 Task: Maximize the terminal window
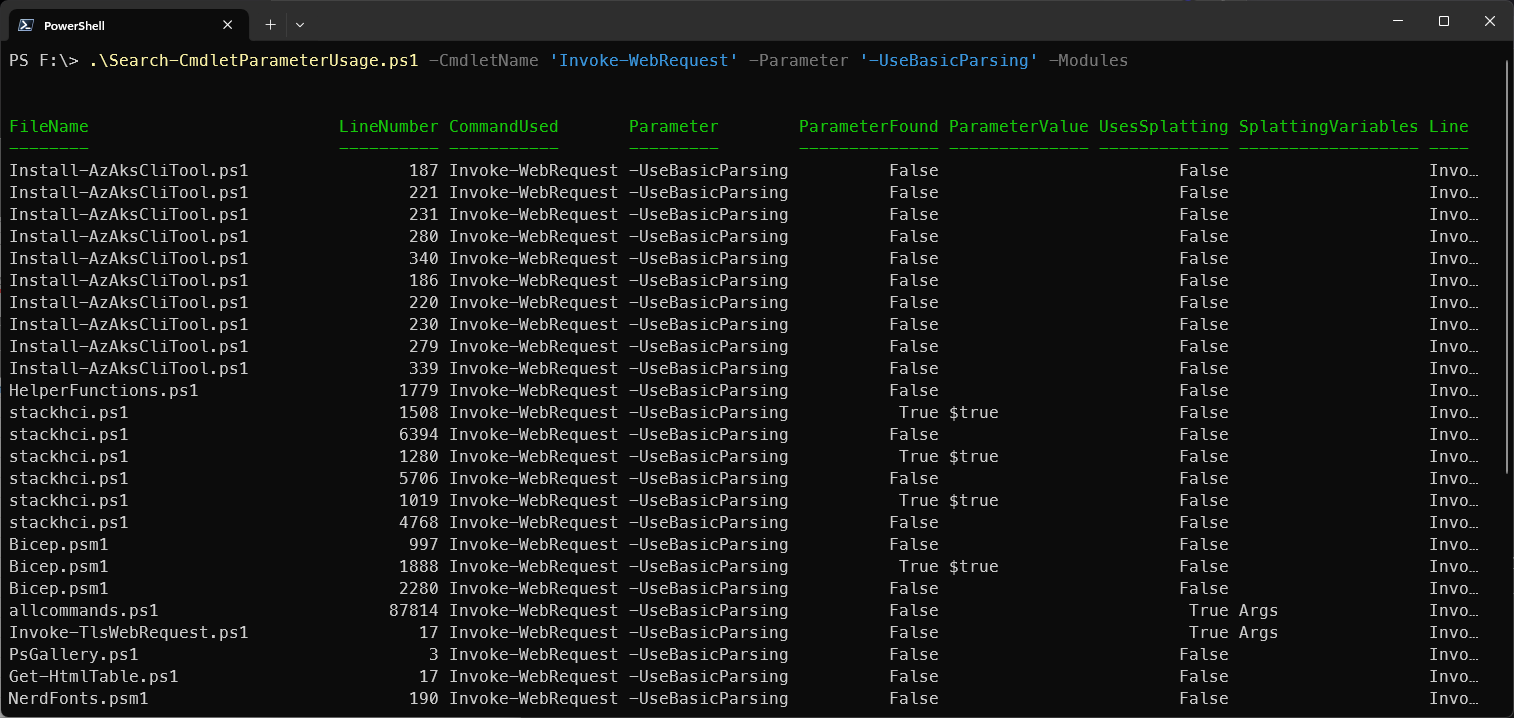pos(1444,21)
